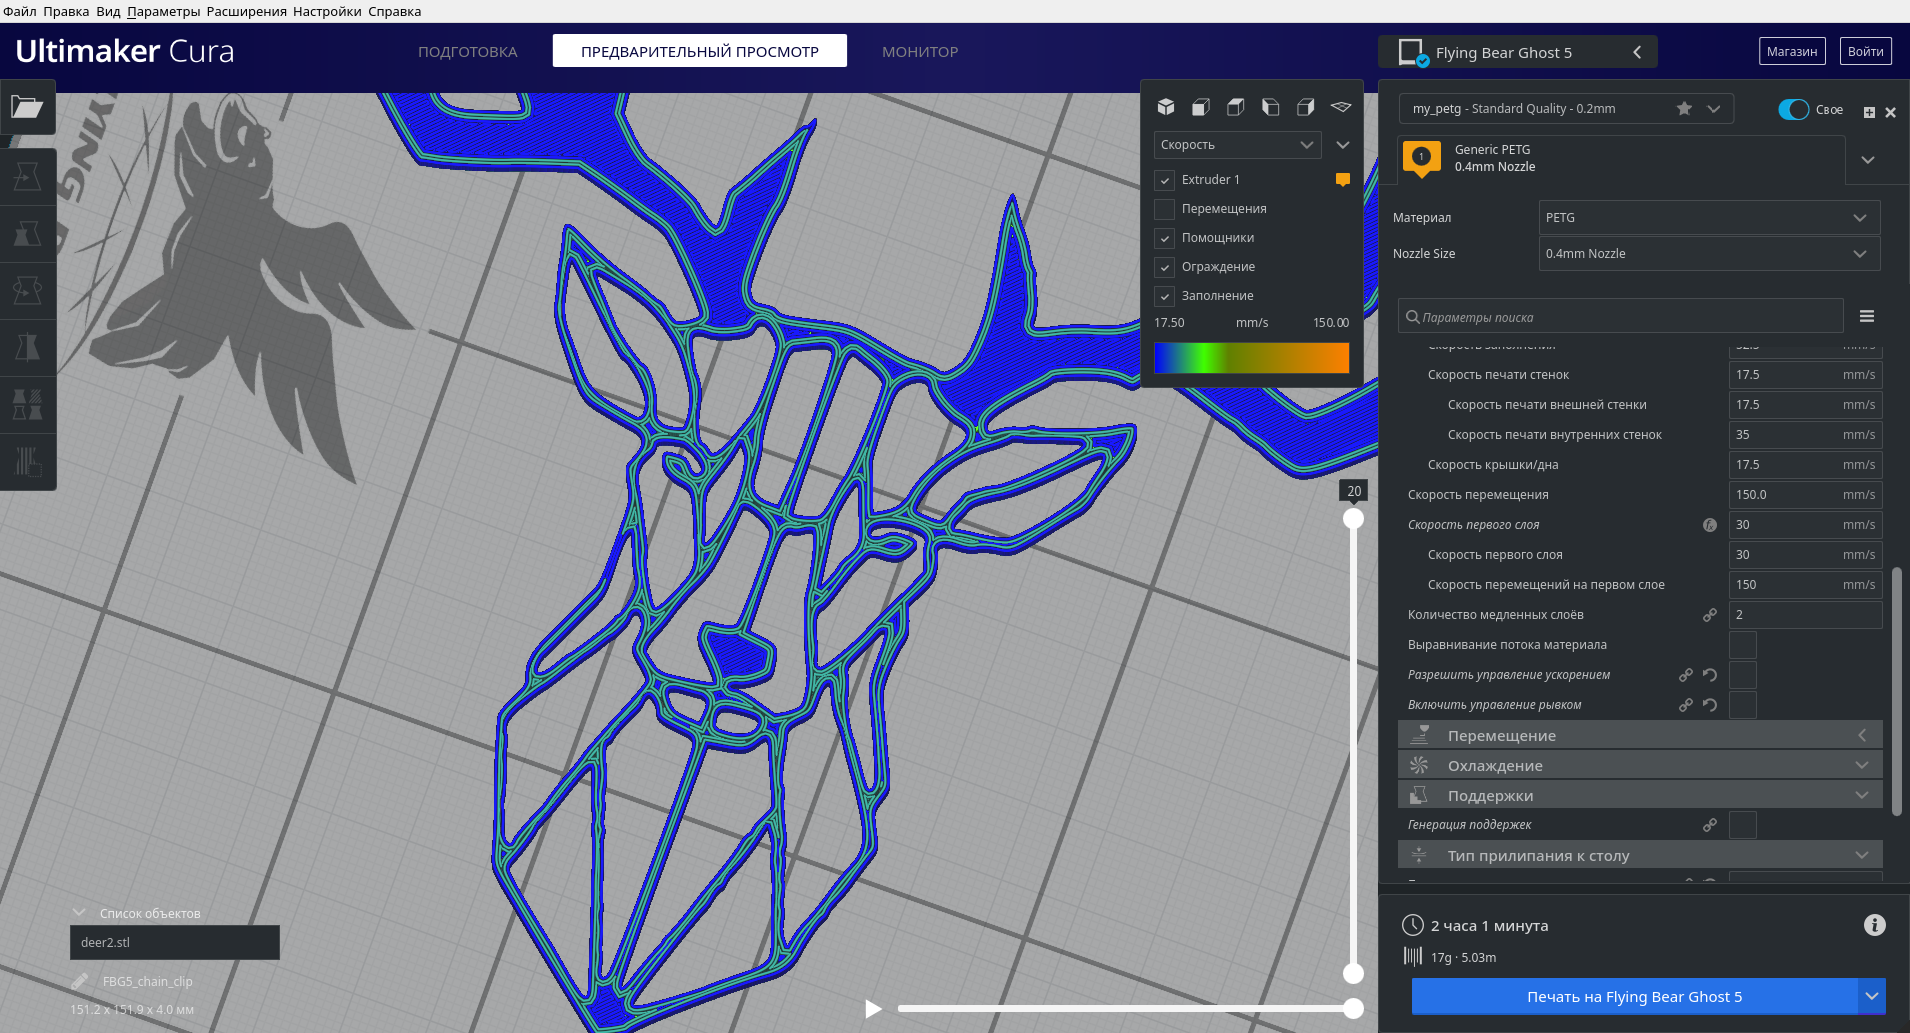The height and width of the screenshot is (1033, 1910).
Task: Reset Разрешить управление ускорением with revert icon
Action: 1710,675
